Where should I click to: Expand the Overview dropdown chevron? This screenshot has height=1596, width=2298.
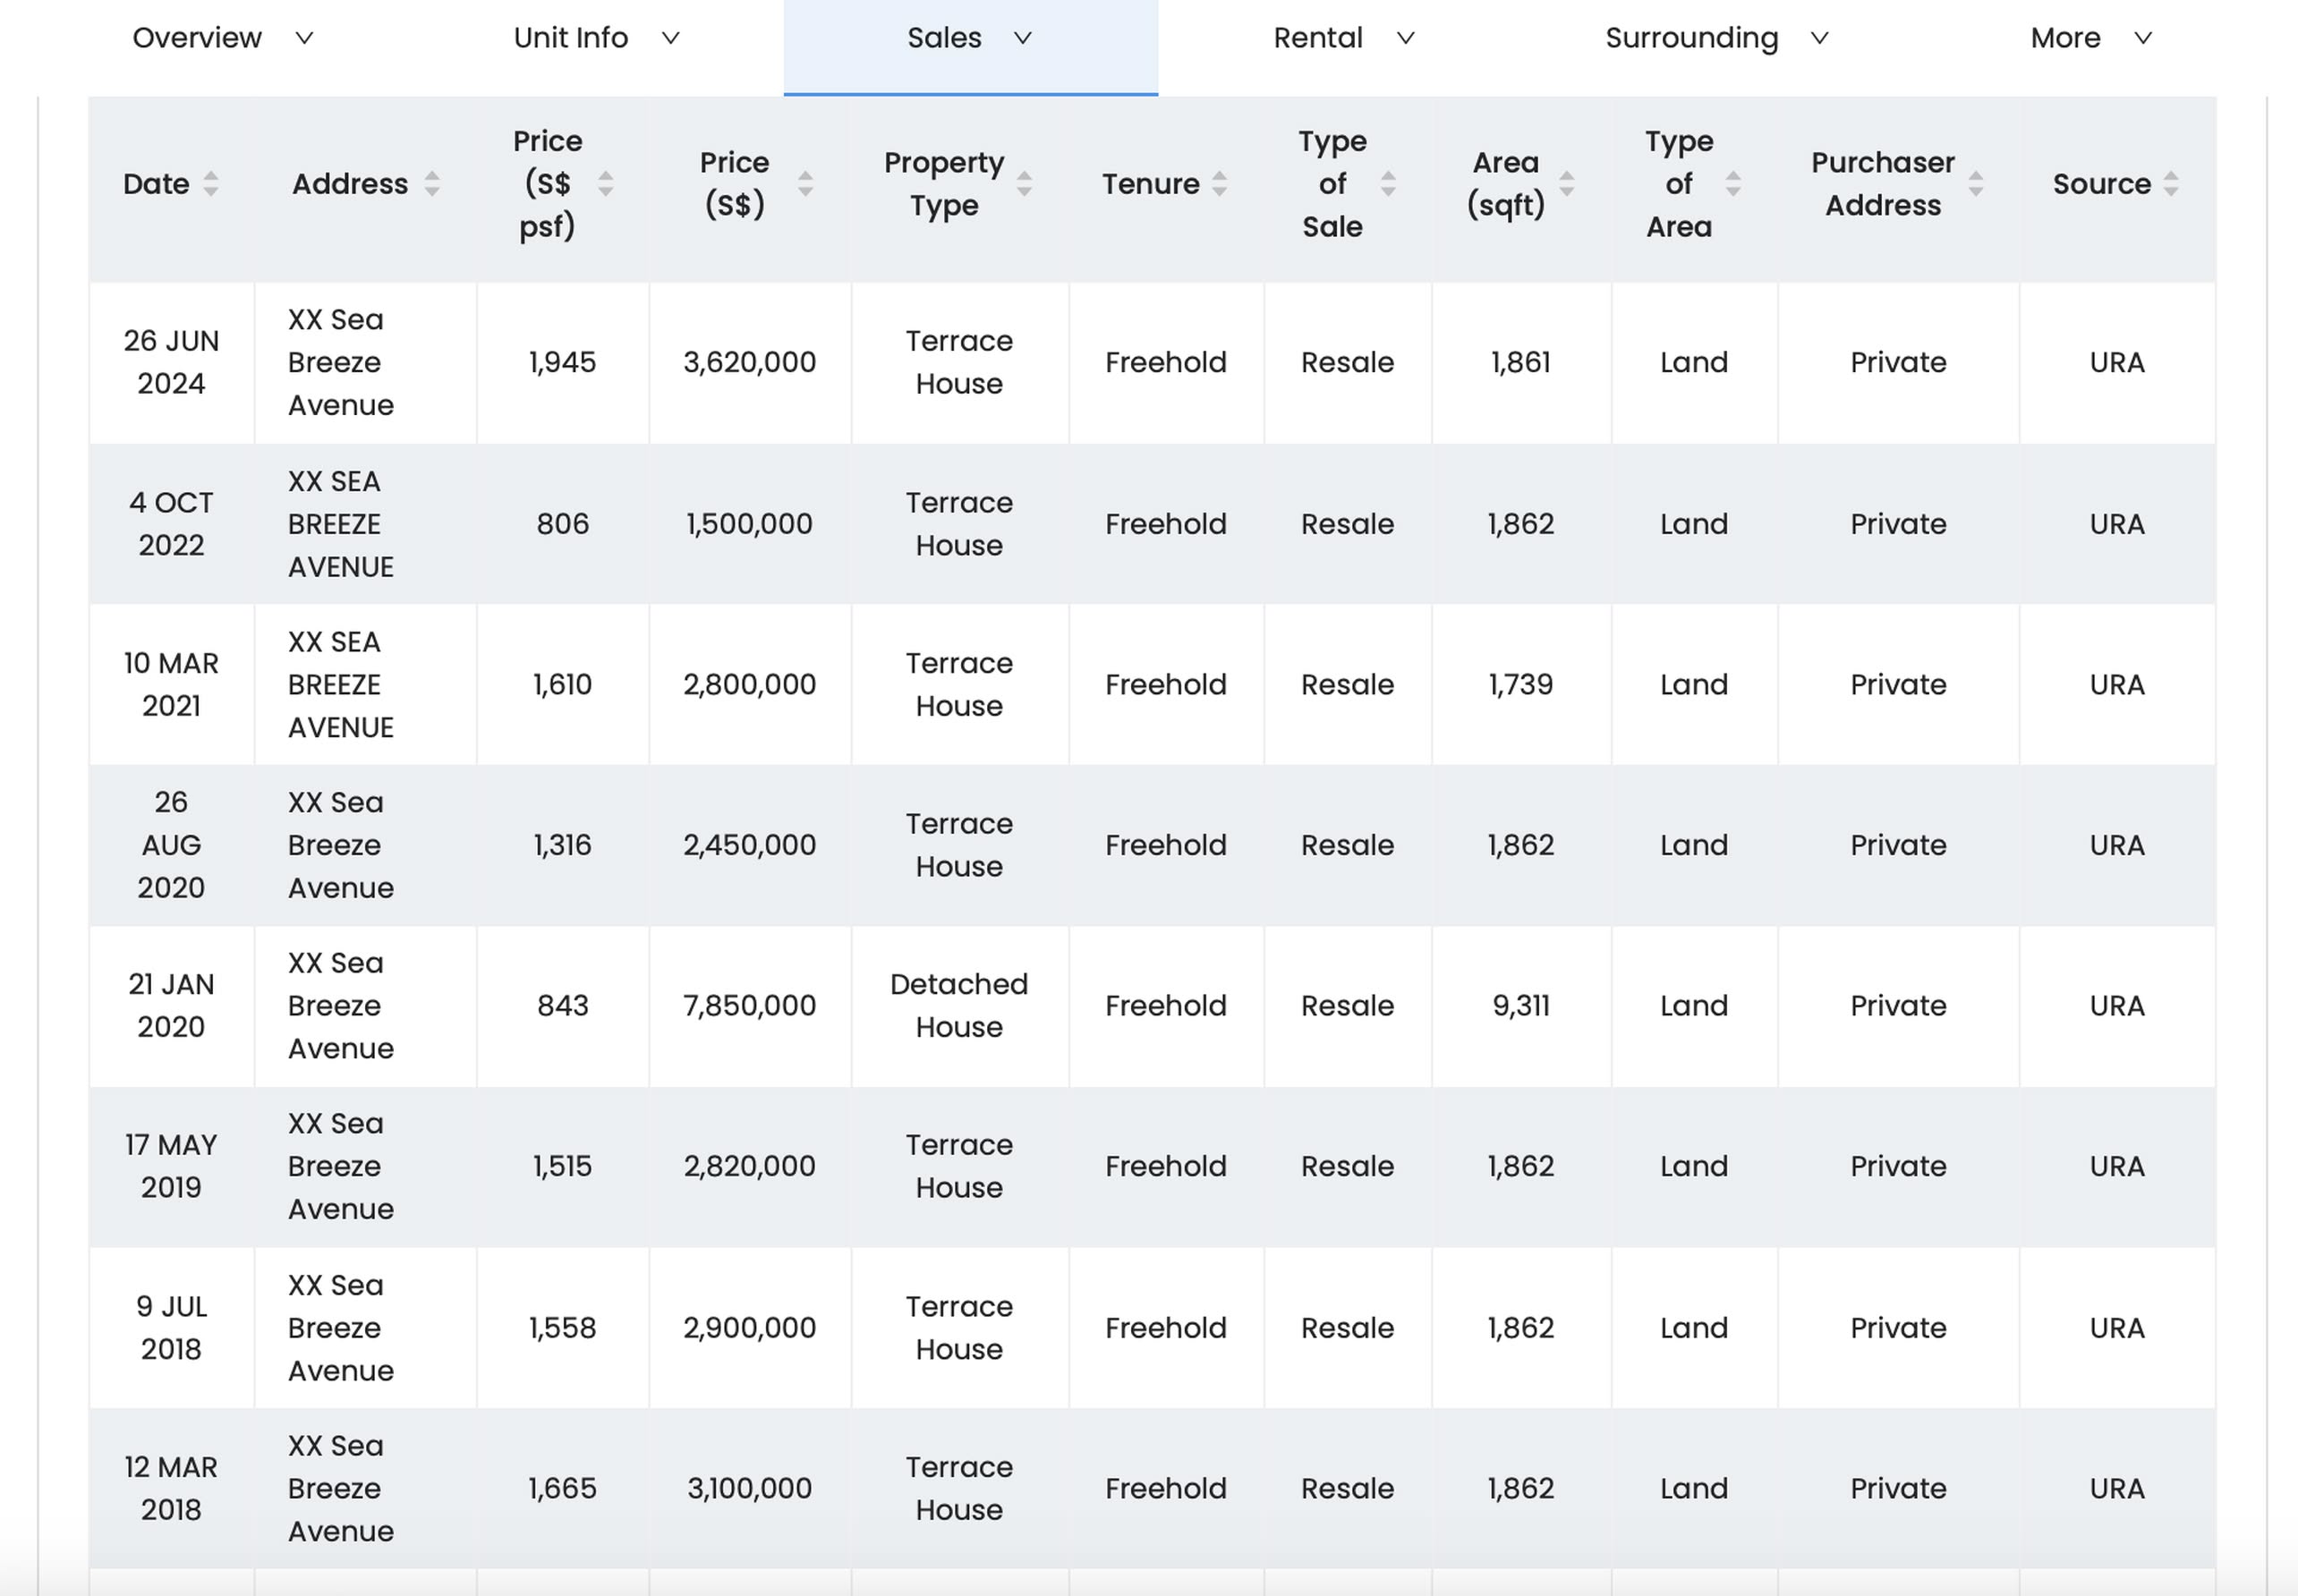pos(305,38)
